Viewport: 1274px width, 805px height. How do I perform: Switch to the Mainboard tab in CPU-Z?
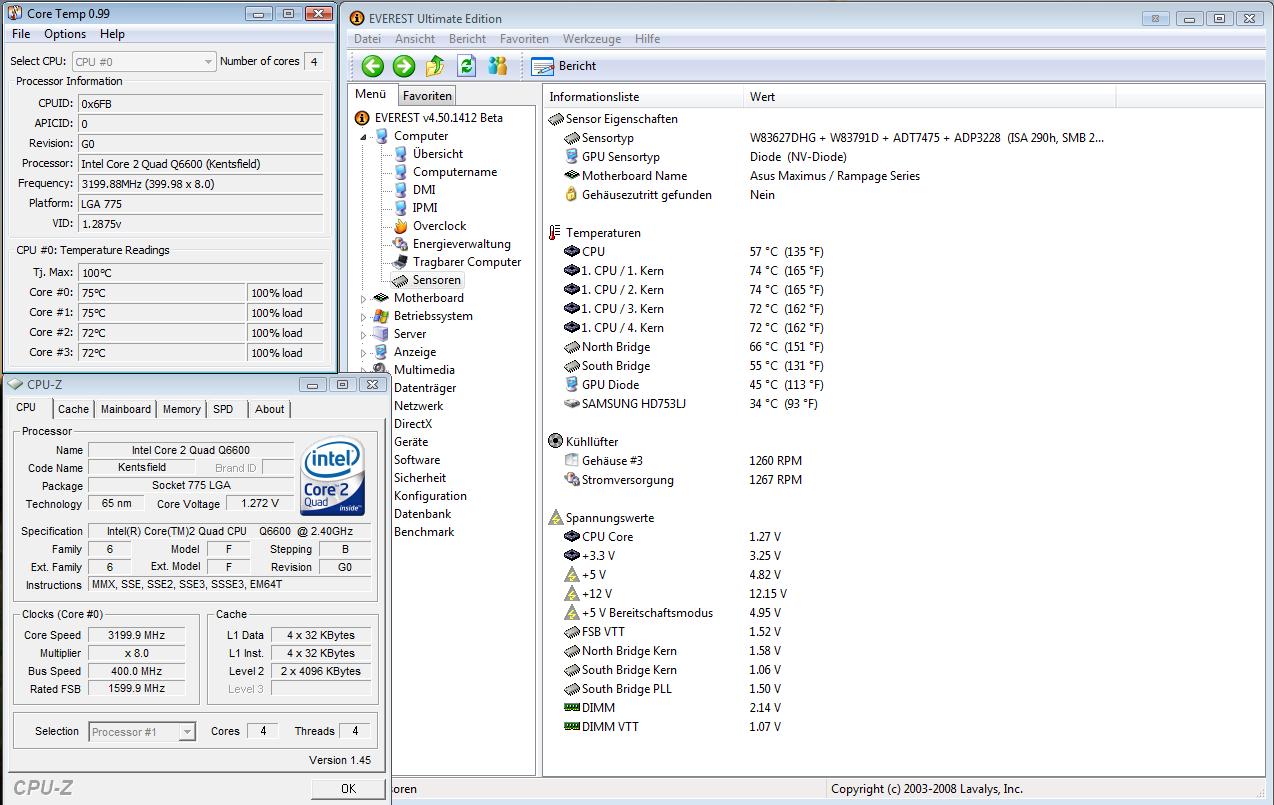pos(126,409)
